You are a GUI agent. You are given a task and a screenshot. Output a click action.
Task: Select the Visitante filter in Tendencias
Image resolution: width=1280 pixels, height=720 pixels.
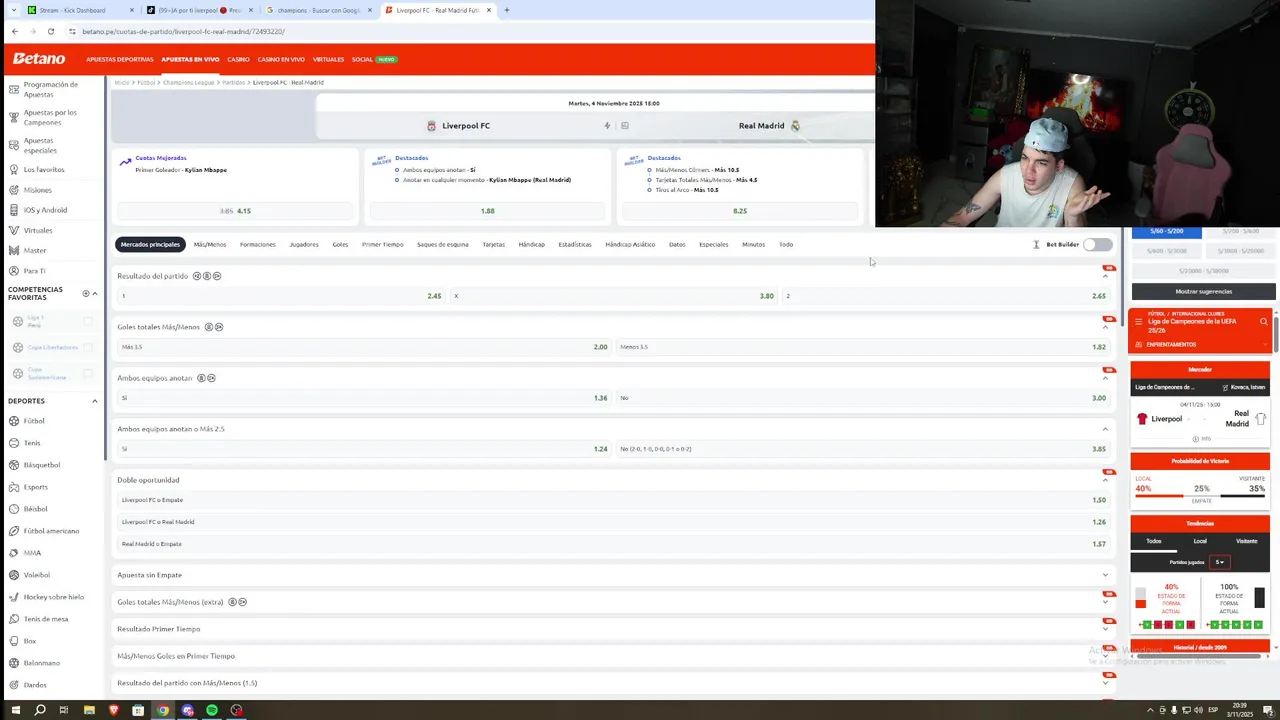(x=1246, y=541)
